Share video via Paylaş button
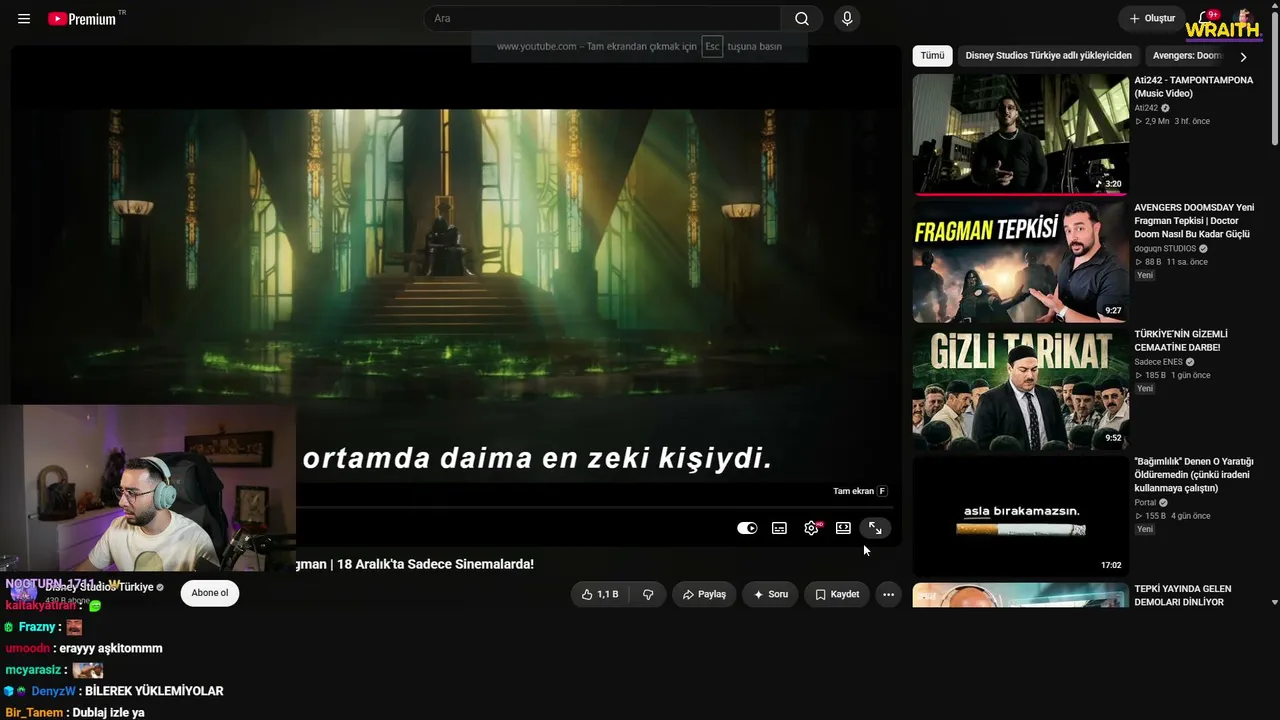1280x720 pixels. pyautogui.click(x=704, y=594)
